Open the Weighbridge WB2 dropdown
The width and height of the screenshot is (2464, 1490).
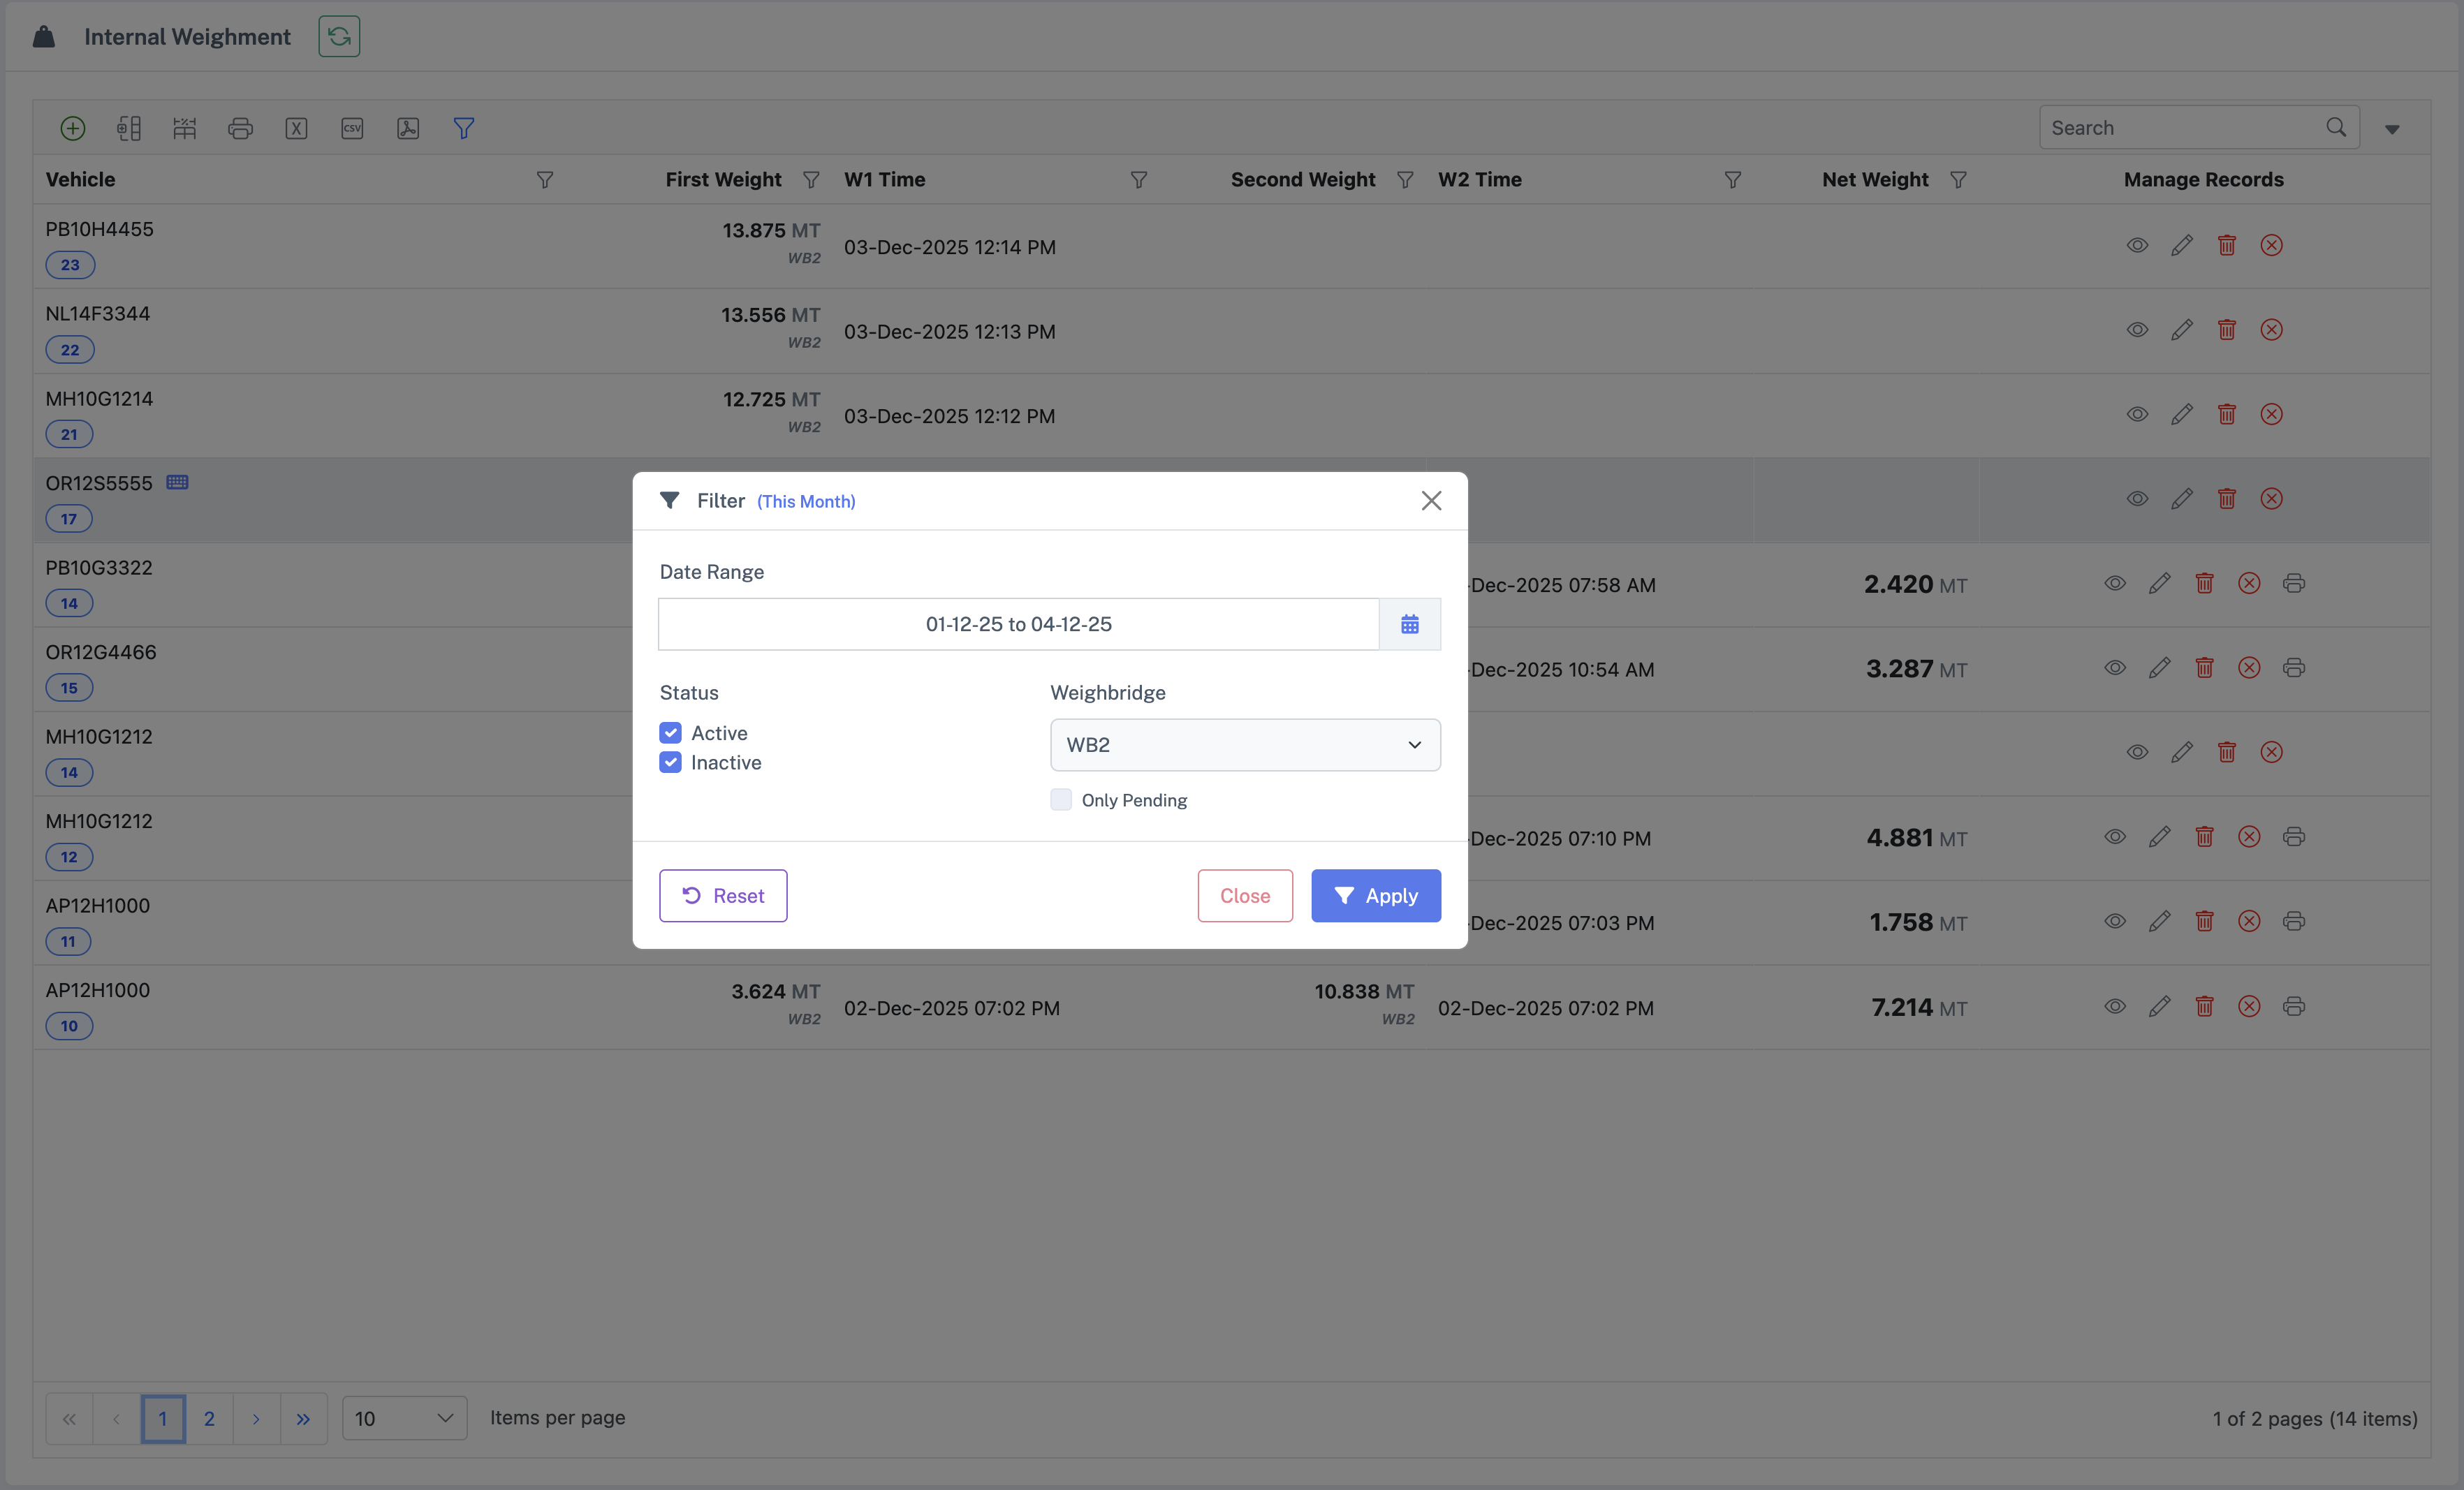[x=1244, y=745]
